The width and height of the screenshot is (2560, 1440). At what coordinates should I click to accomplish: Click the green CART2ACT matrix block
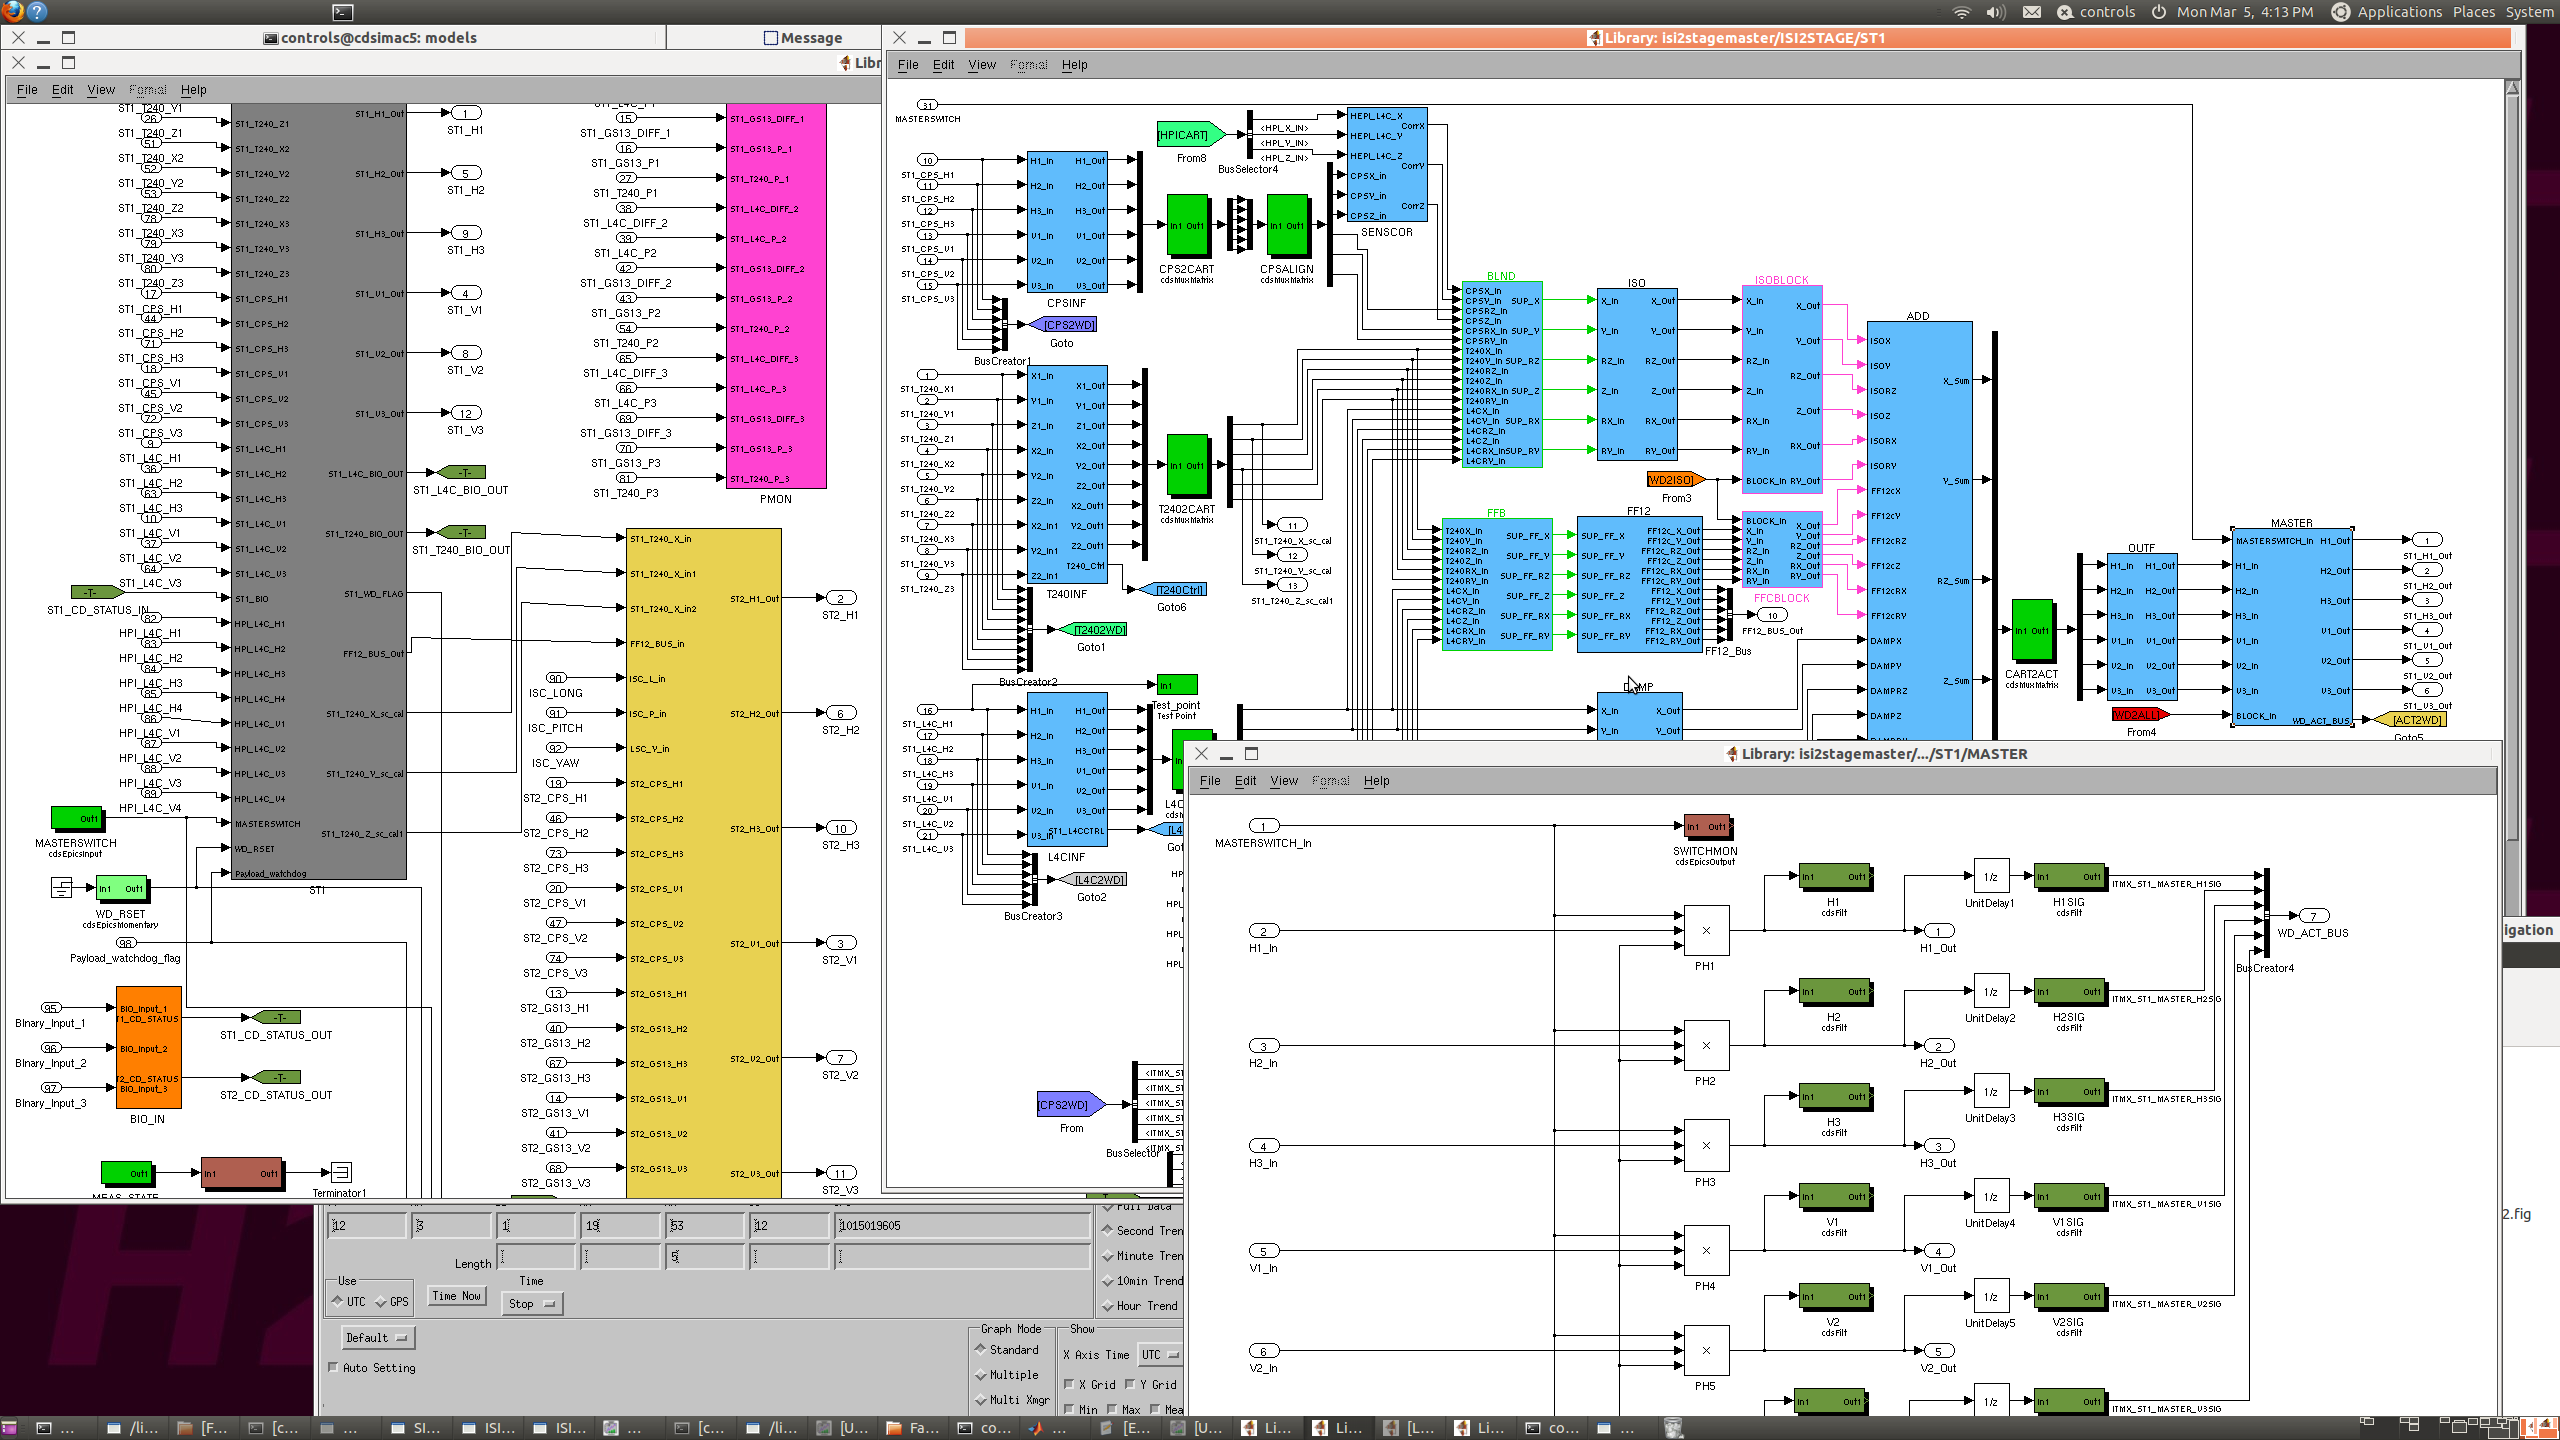pyautogui.click(x=2032, y=630)
